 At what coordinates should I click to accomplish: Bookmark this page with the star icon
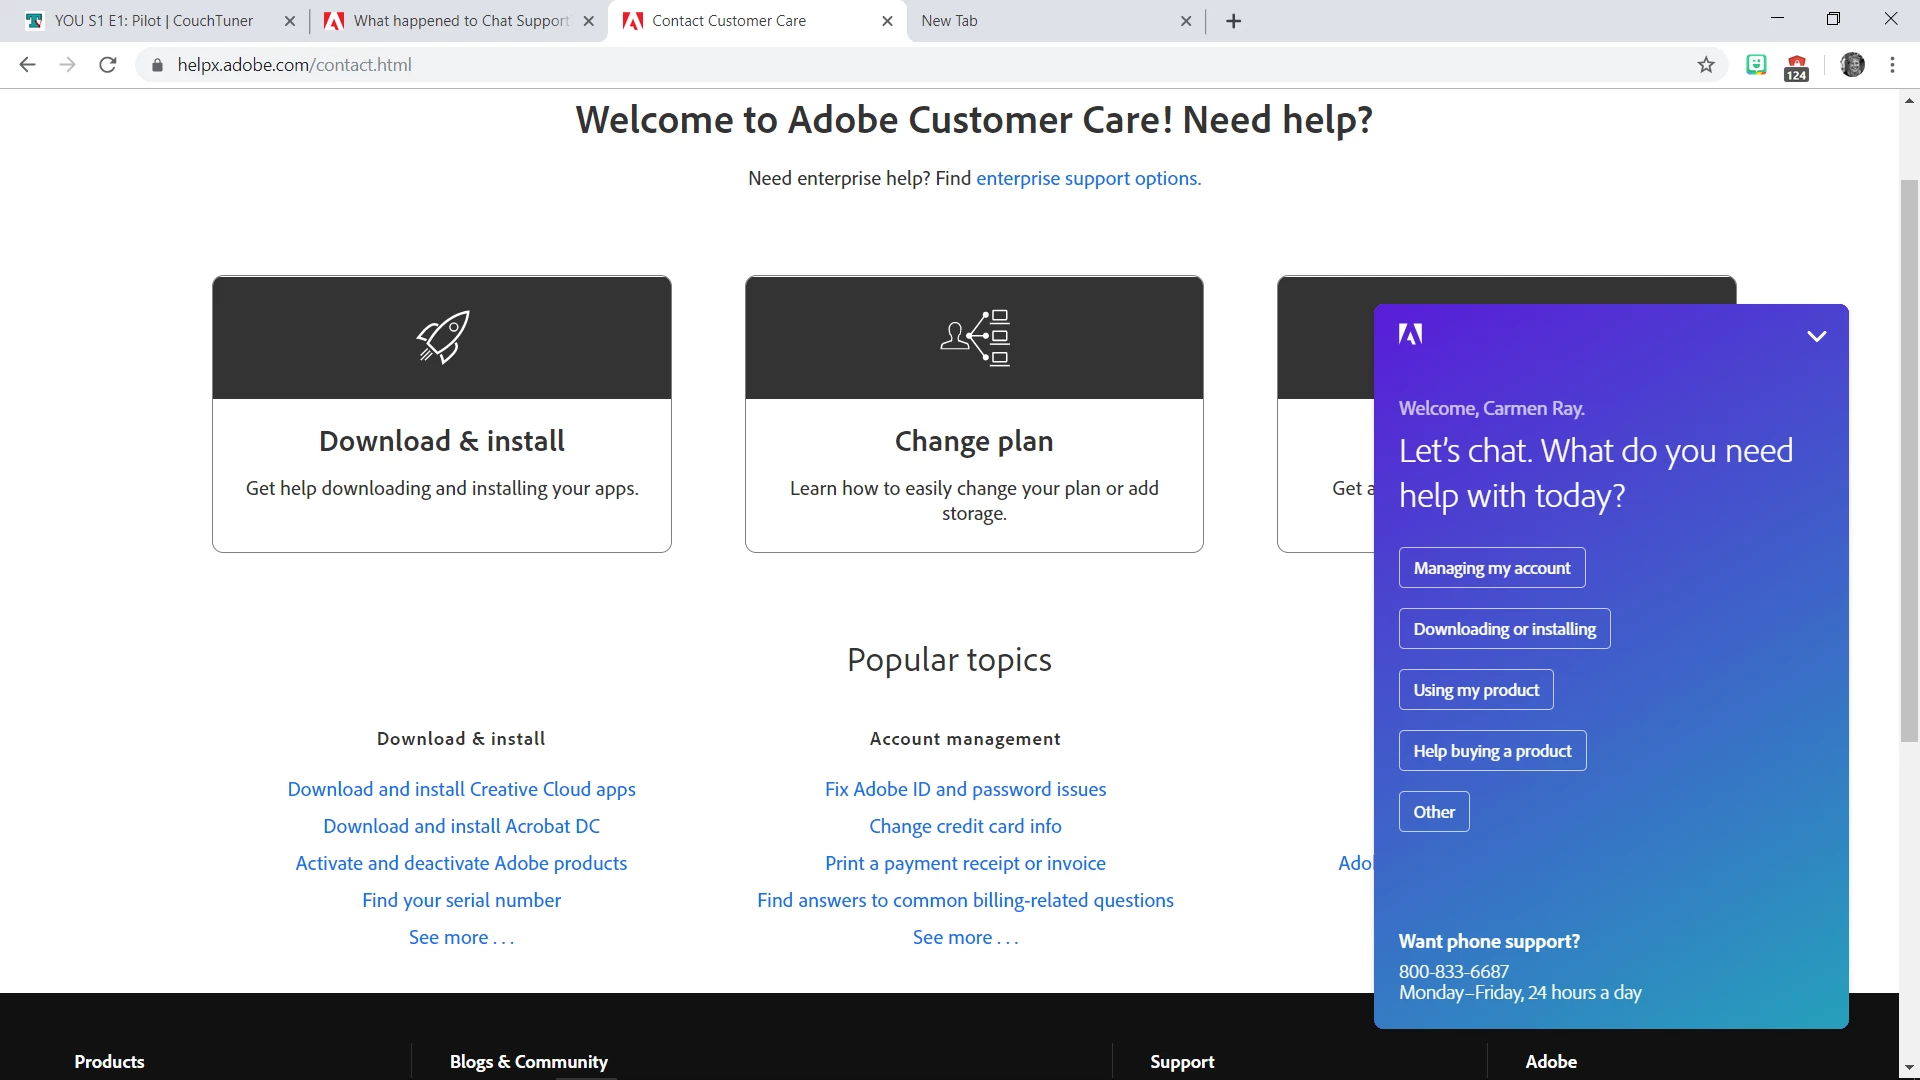pos(1706,65)
